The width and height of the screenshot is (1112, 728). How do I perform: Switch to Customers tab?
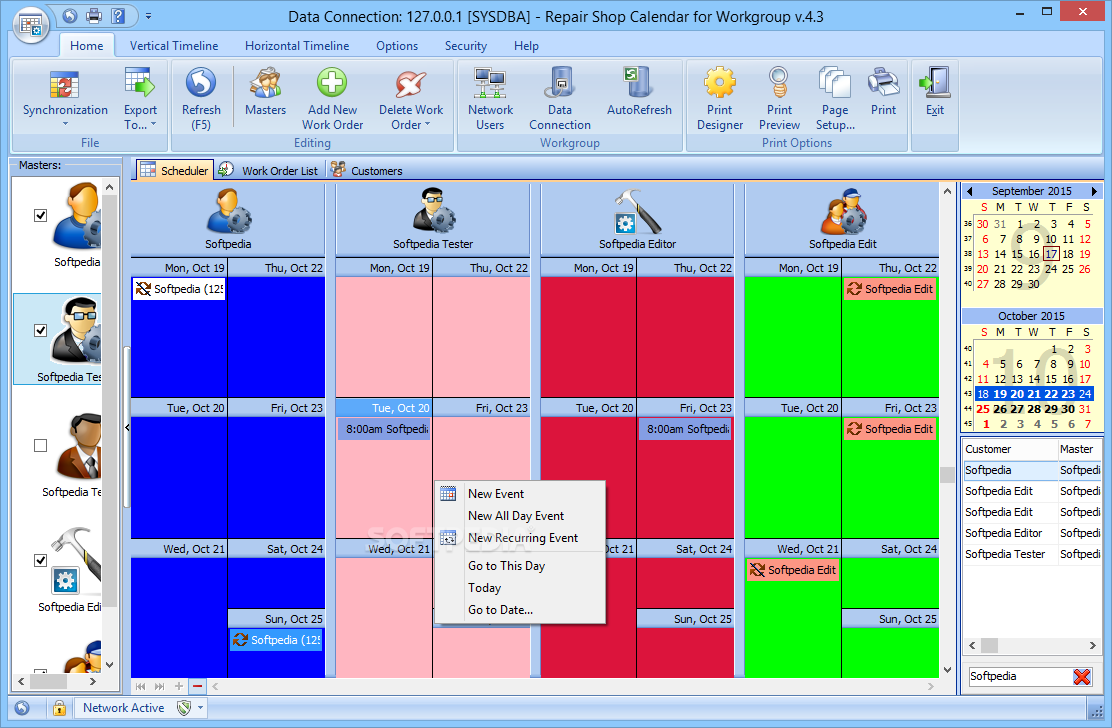click(367, 170)
